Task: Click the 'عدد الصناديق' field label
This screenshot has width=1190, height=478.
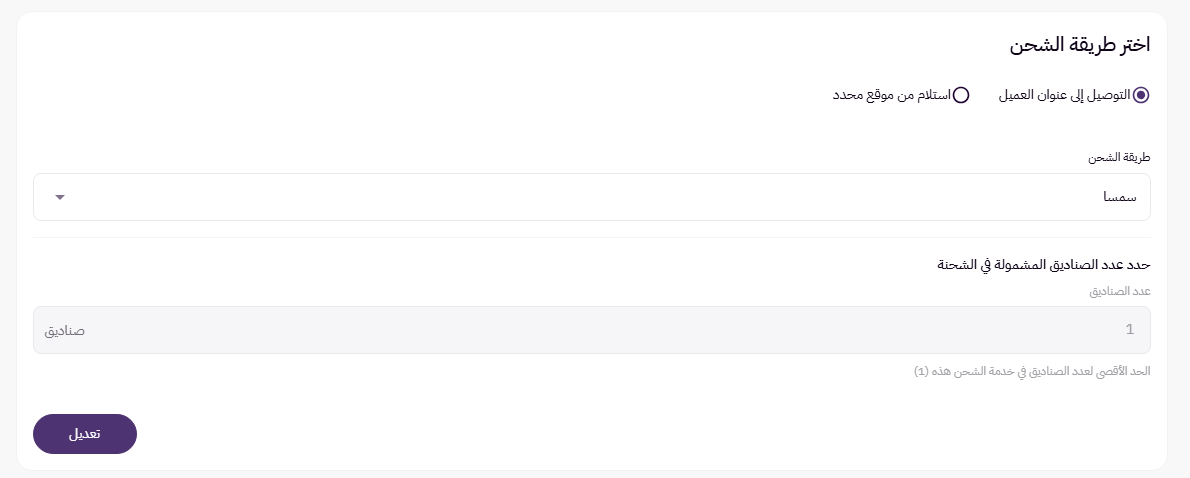Action: pyautogui.click(x=1120, y=291)
